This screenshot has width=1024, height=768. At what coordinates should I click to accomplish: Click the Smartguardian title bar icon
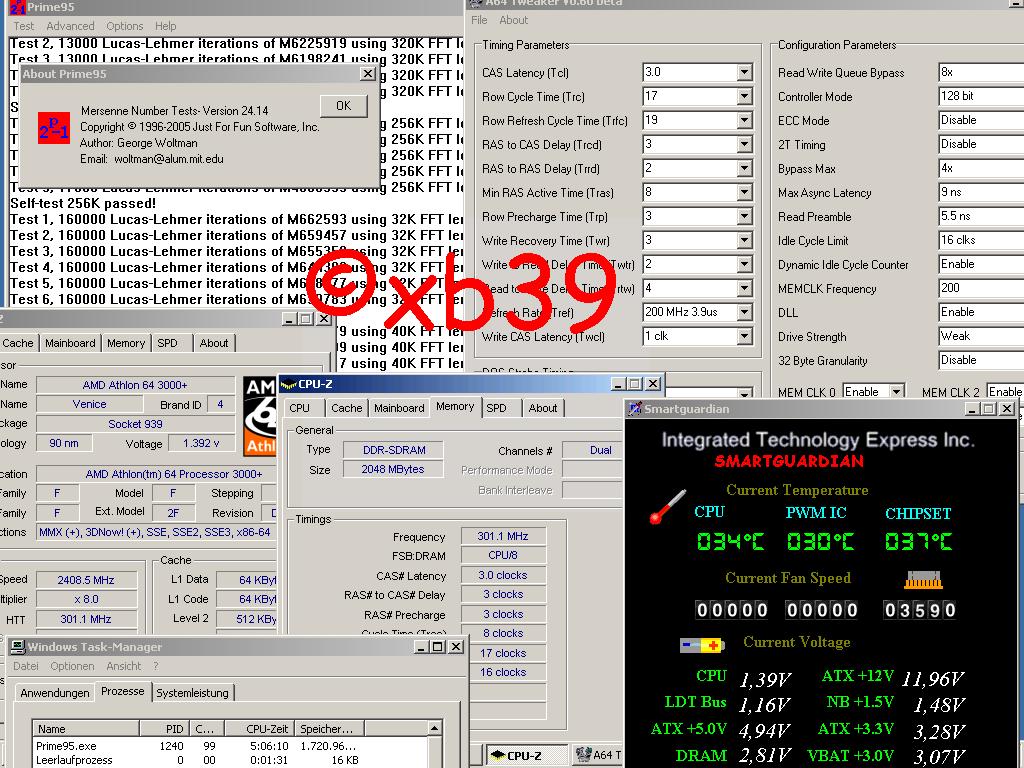point(634,409)
